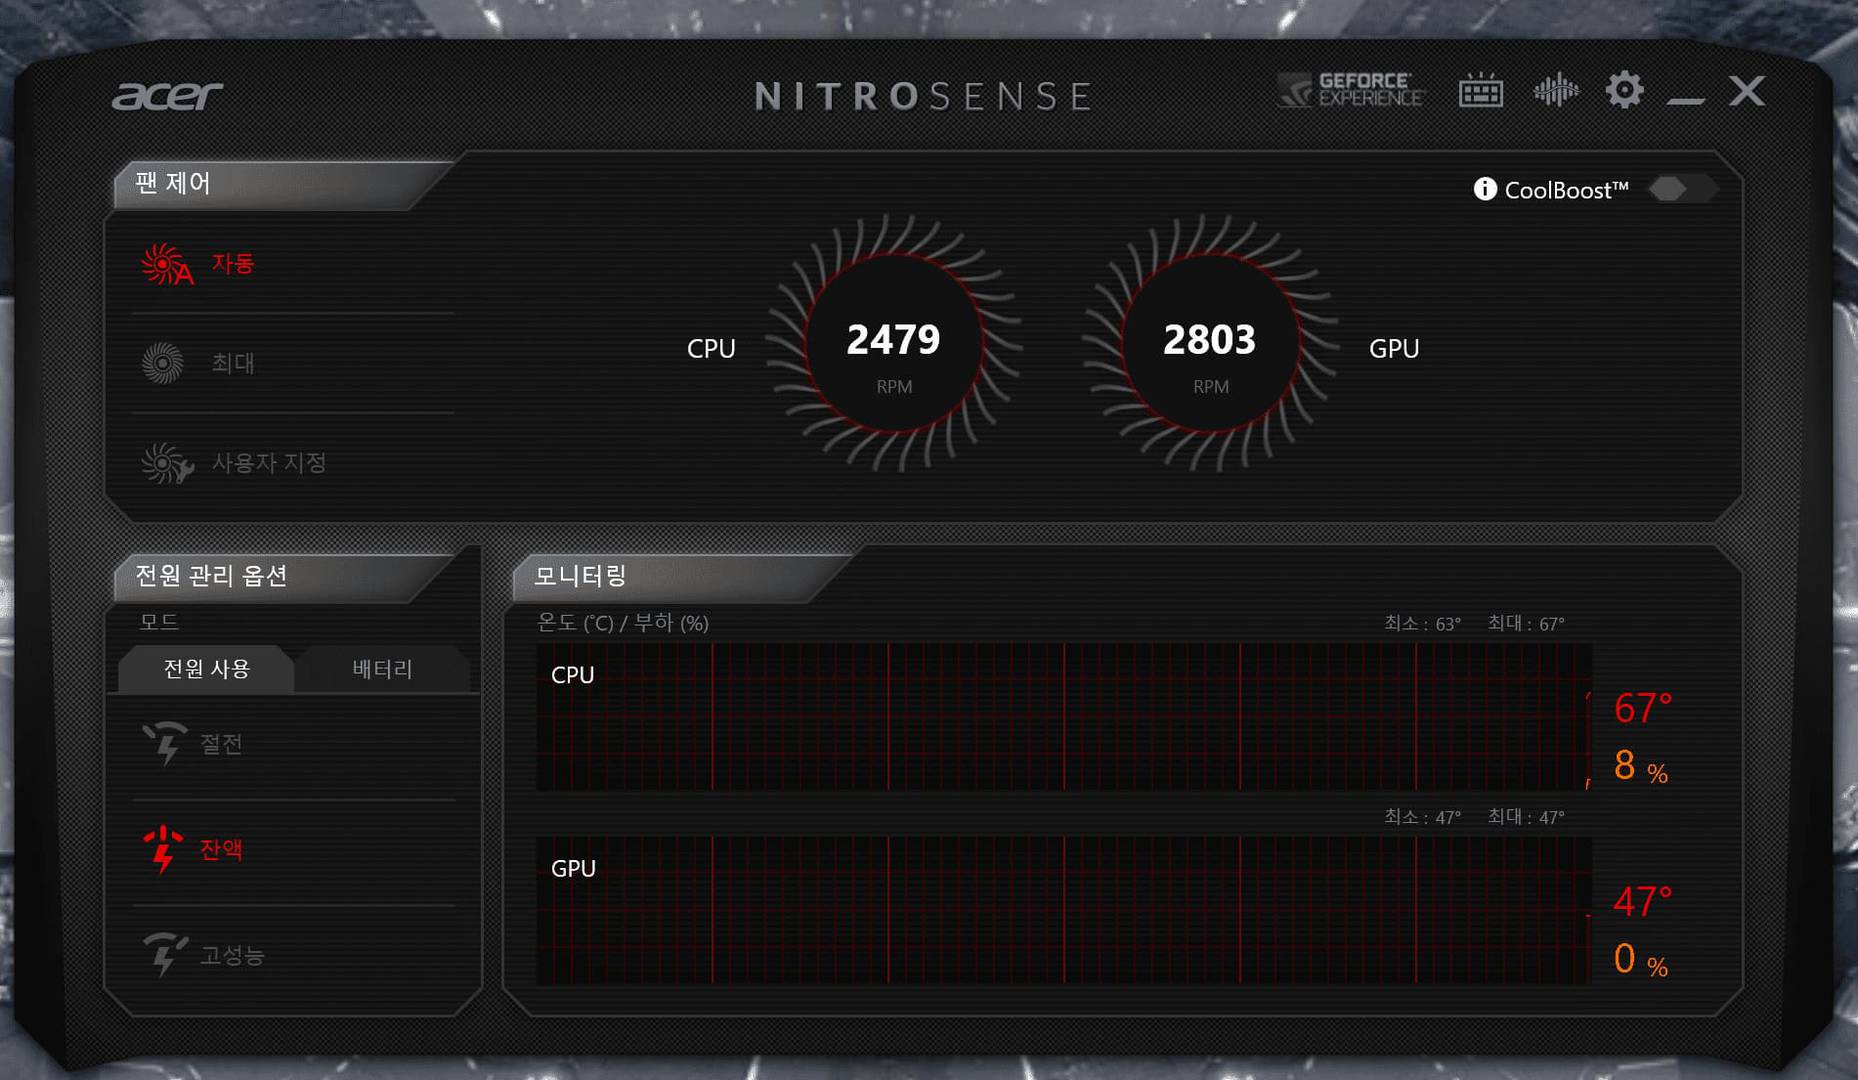Click the 팬 제어 panel header
This screenshot has width=1858, height=1080.
pyautogui.click(x=172, y=183)
